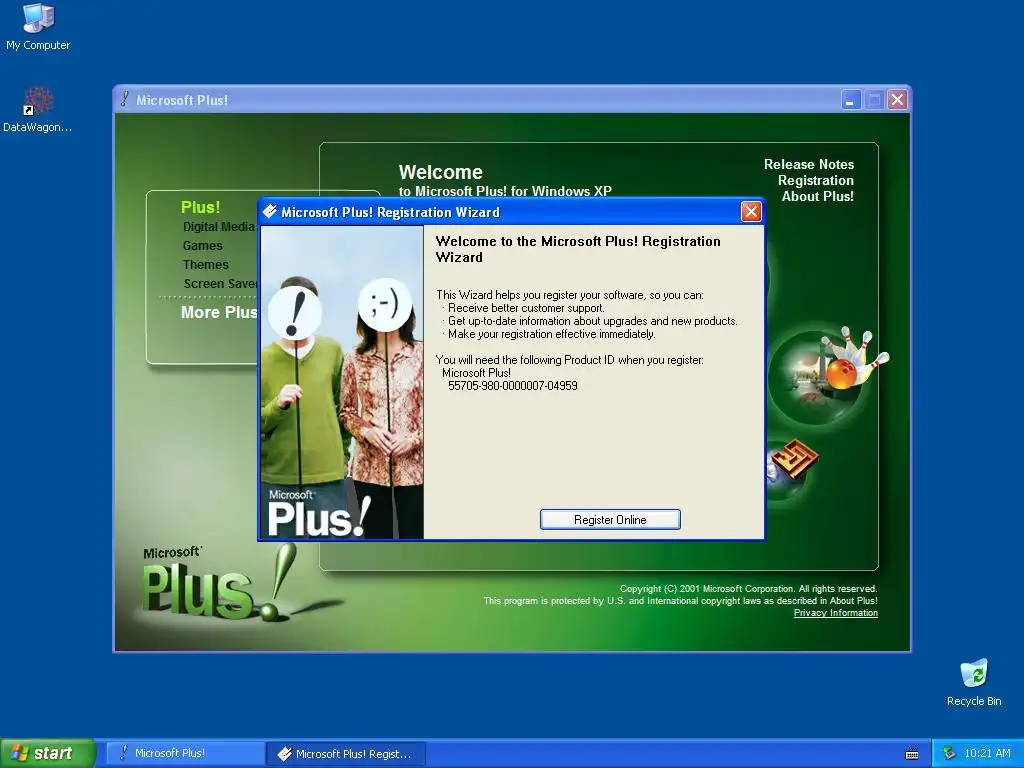The width and height of the screenshot is (1024, 768).
Task: Open Release Notes link in Plus! window
Action: (808, 164)
